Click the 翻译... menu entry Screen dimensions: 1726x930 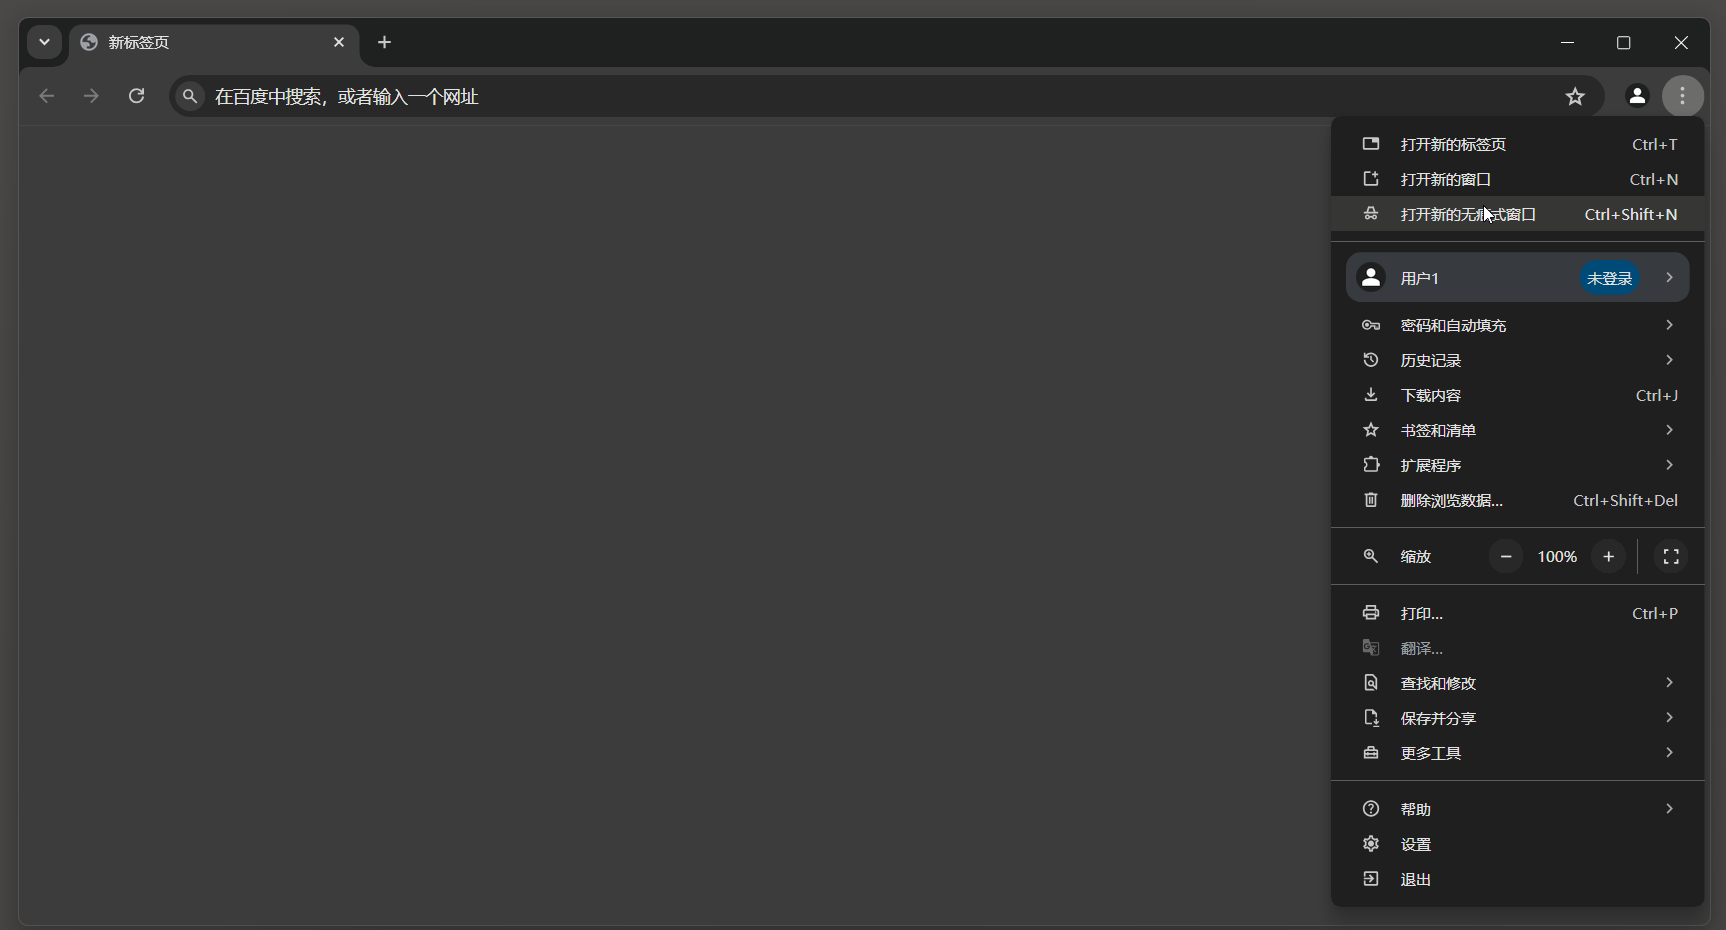(1518, 648)
